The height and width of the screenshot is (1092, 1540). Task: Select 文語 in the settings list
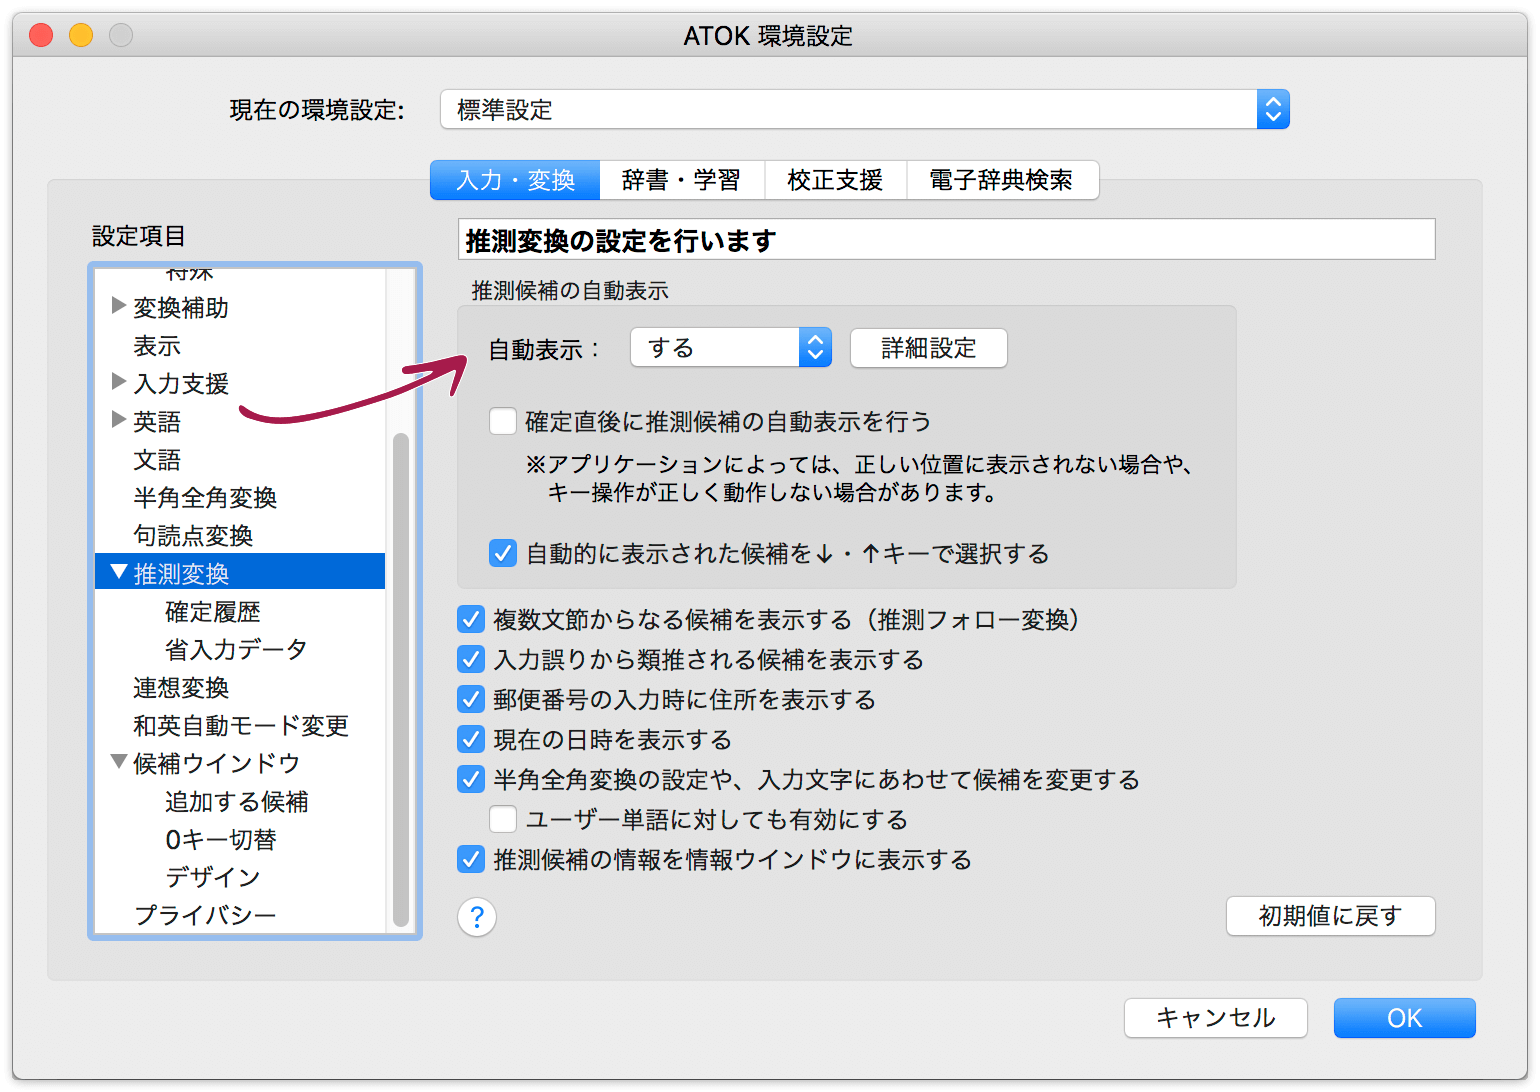coord(157,460)
